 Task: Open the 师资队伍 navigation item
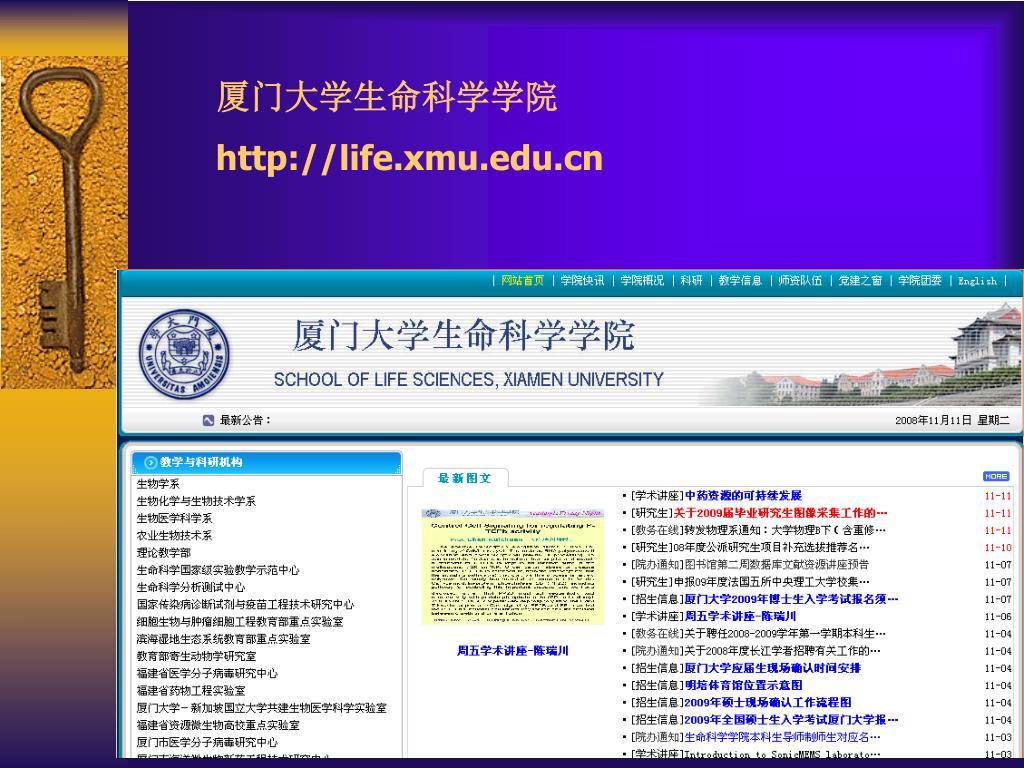(x=800, y=280)
